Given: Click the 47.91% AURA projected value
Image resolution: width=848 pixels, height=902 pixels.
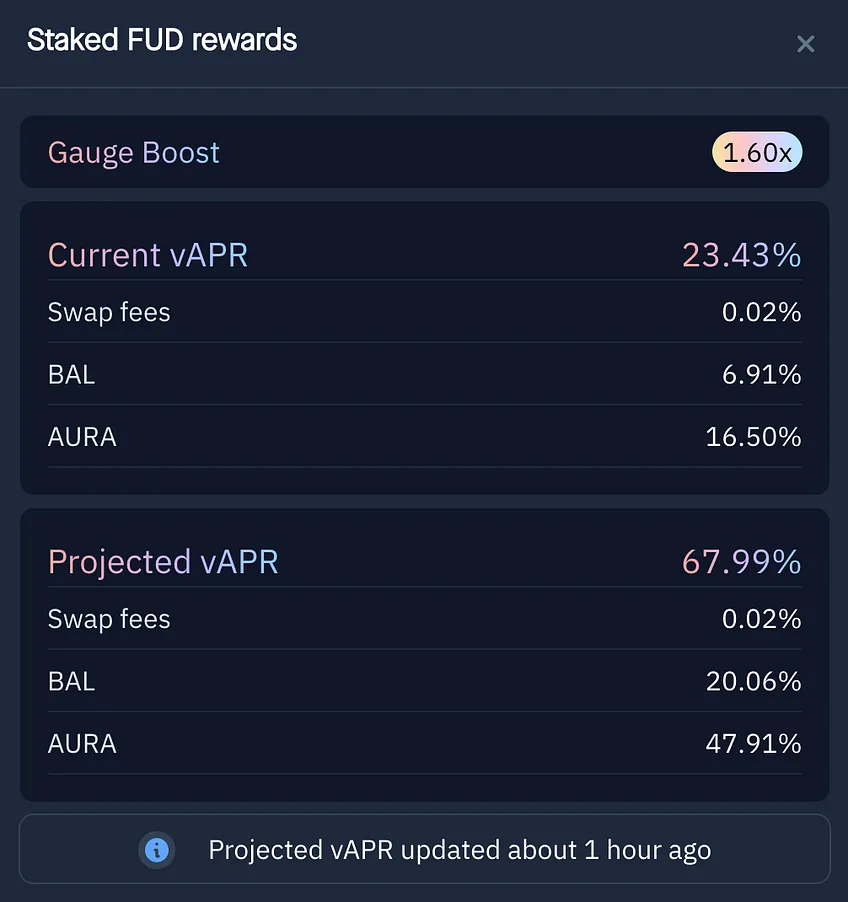Looking at the screenshot, I should click(x=753, y=743).
